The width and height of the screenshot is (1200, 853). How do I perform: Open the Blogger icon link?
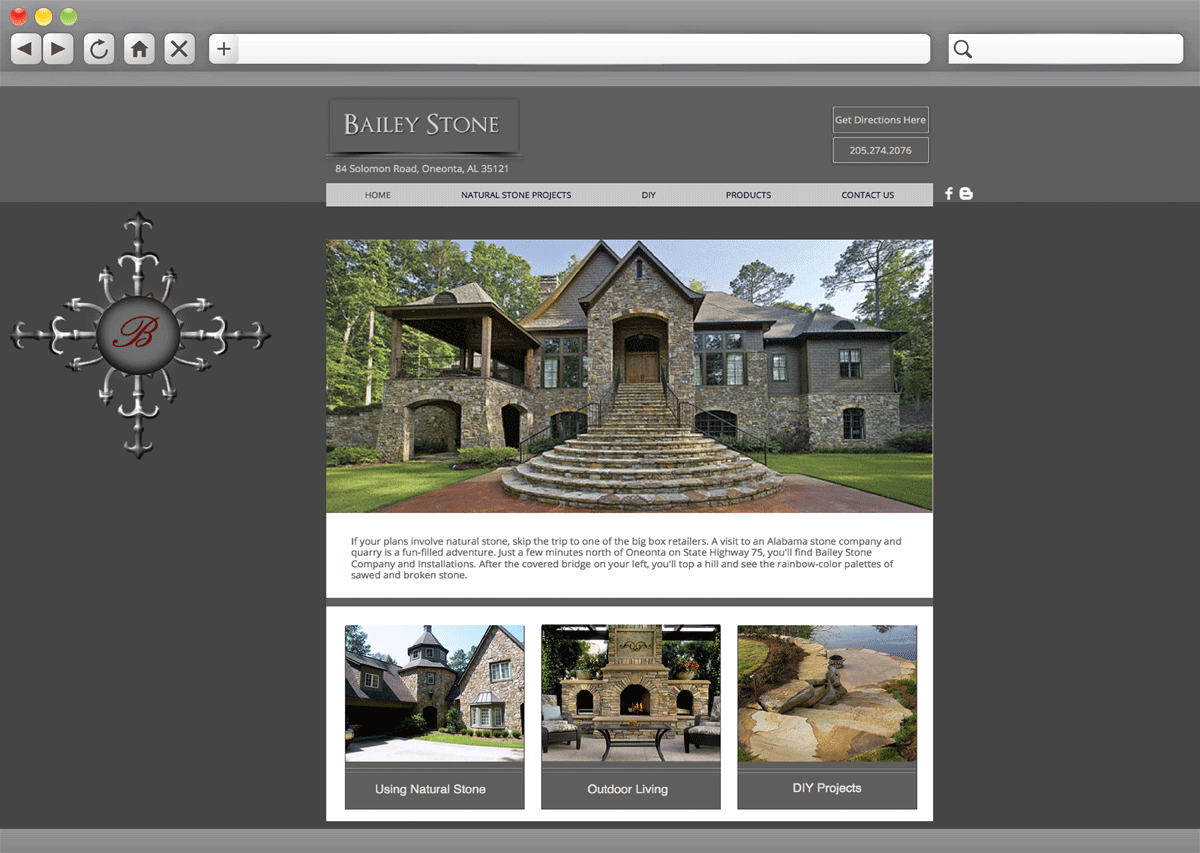click(966, 194)
